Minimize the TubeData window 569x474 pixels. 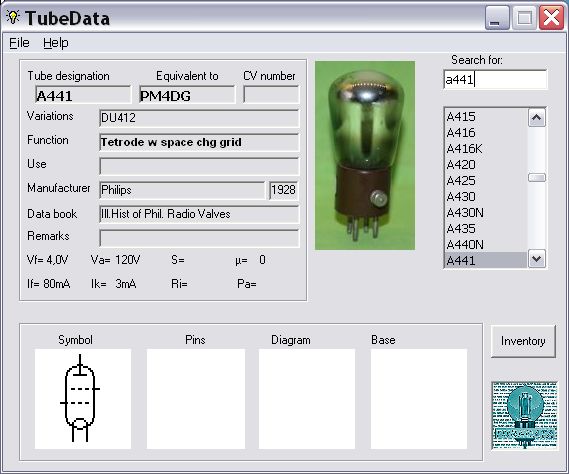coord(497,17)
